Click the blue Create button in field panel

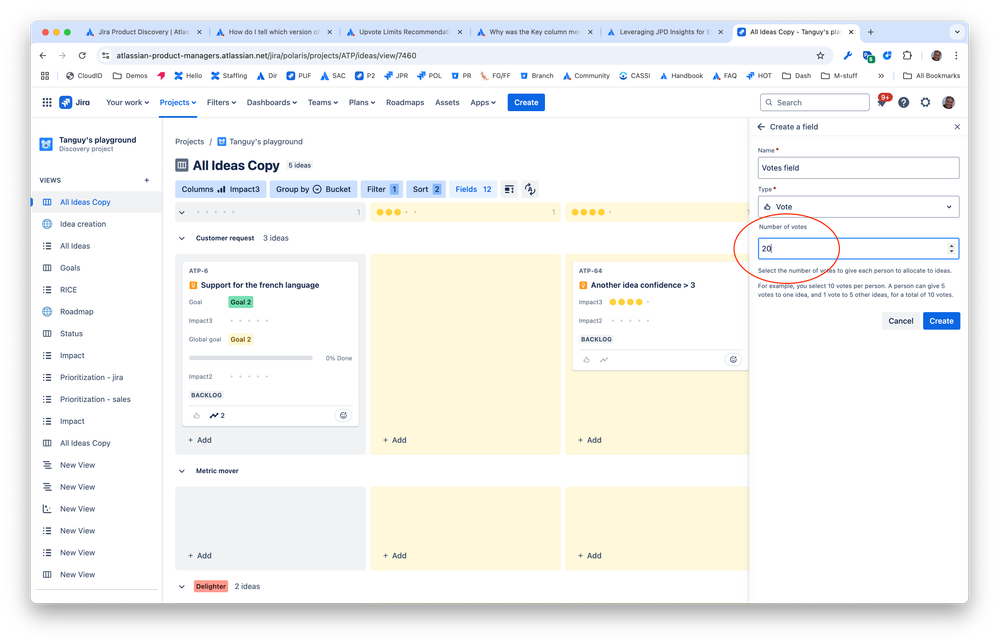941,321
